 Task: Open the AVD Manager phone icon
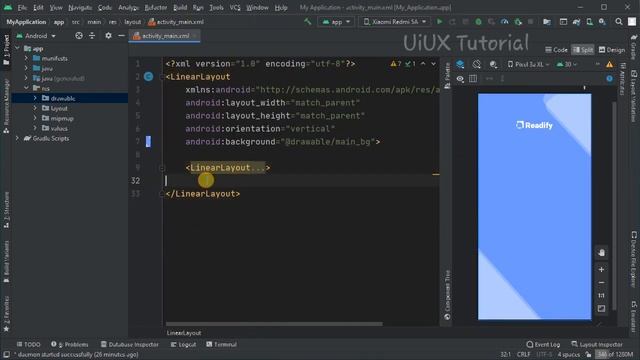[589, 22]
